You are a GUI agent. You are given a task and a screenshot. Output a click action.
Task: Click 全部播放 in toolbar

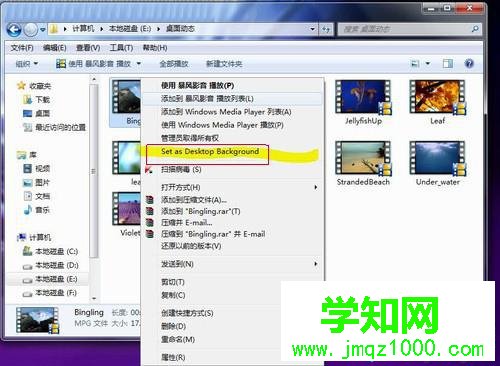click(174, 64)
